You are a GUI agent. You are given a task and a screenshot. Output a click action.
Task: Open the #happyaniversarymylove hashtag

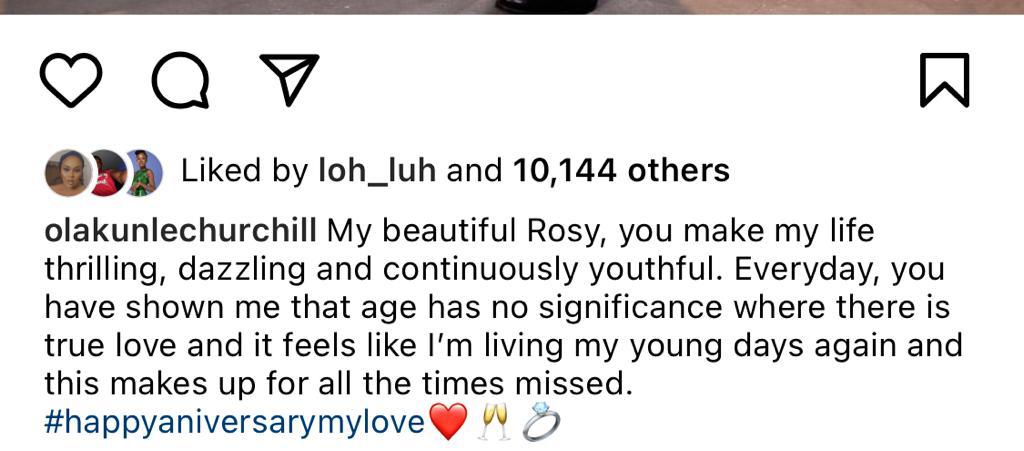[234, 424]
